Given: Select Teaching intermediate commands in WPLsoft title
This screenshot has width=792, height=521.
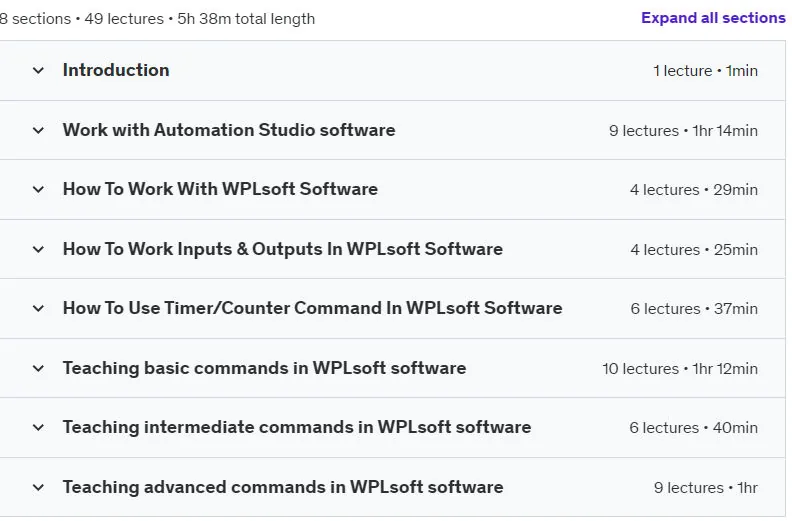Looking at the screenshot, I should pos(296,427).
